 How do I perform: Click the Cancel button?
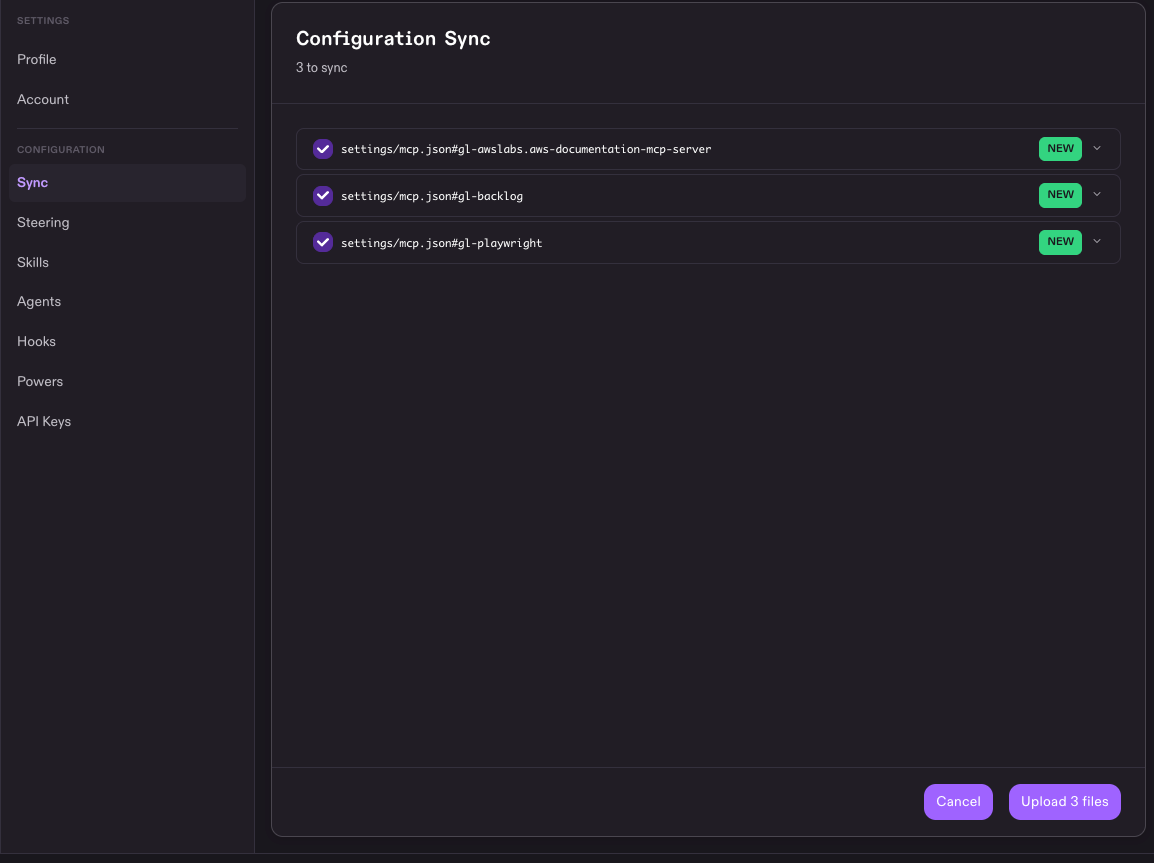[958, 802]
